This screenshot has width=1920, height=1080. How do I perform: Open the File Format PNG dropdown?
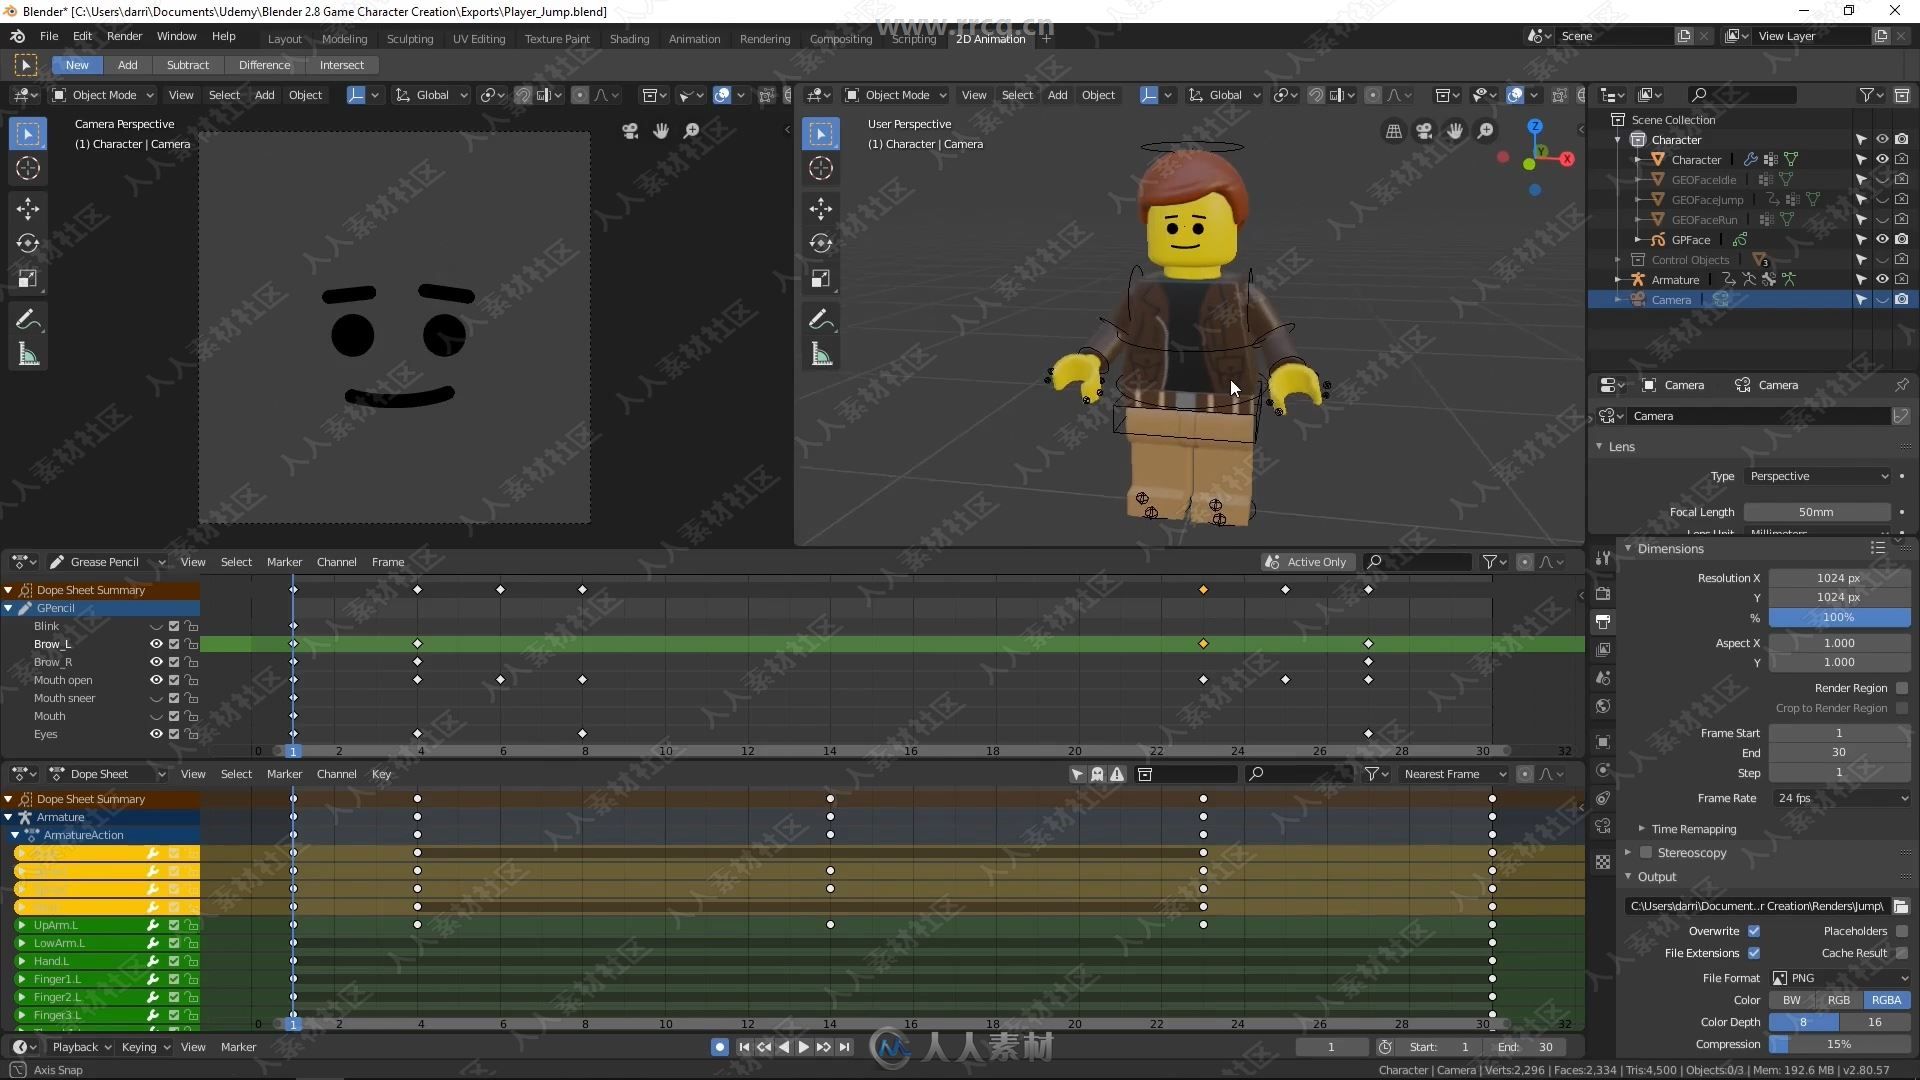tap(1841, 978)
